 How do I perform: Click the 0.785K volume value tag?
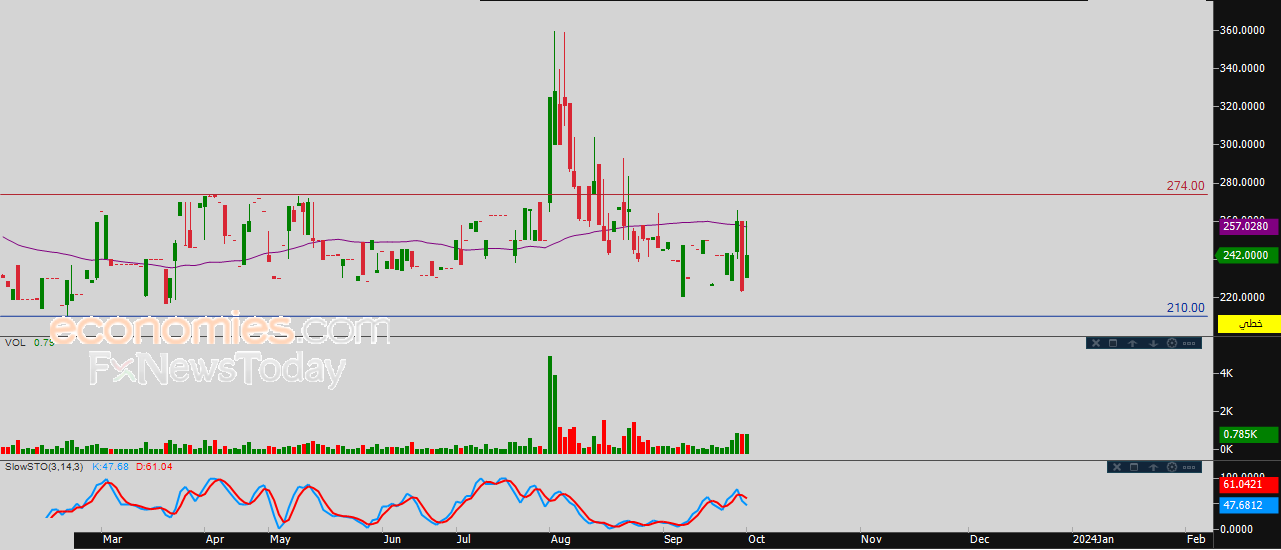click(1249, 434)
